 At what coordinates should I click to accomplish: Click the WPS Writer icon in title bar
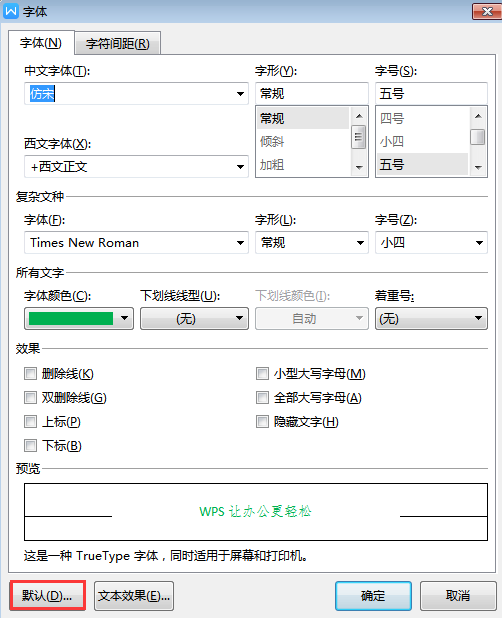coord(11,11)
